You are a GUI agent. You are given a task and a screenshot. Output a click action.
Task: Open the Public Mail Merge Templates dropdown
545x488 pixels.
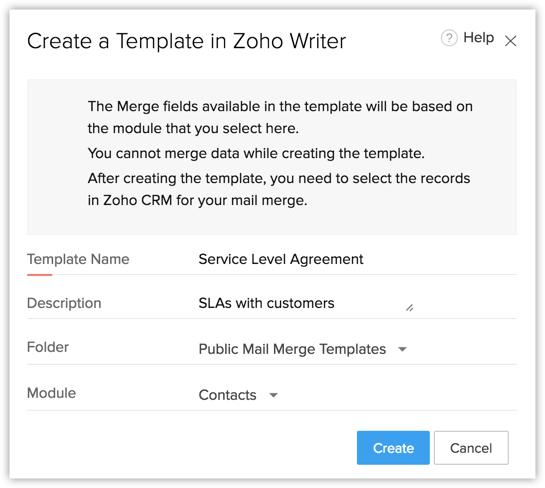click(302, 349)
